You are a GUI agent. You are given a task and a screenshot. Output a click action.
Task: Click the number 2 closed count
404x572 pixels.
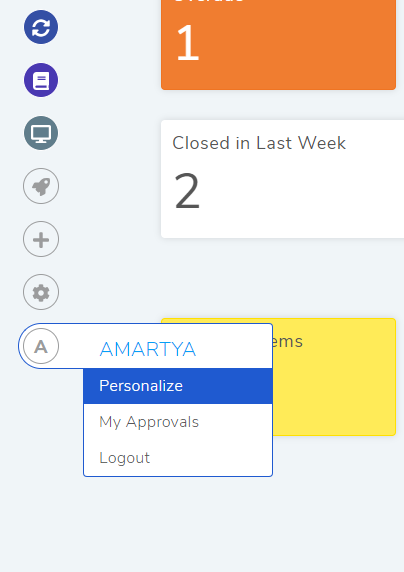(x=187, y=192)
